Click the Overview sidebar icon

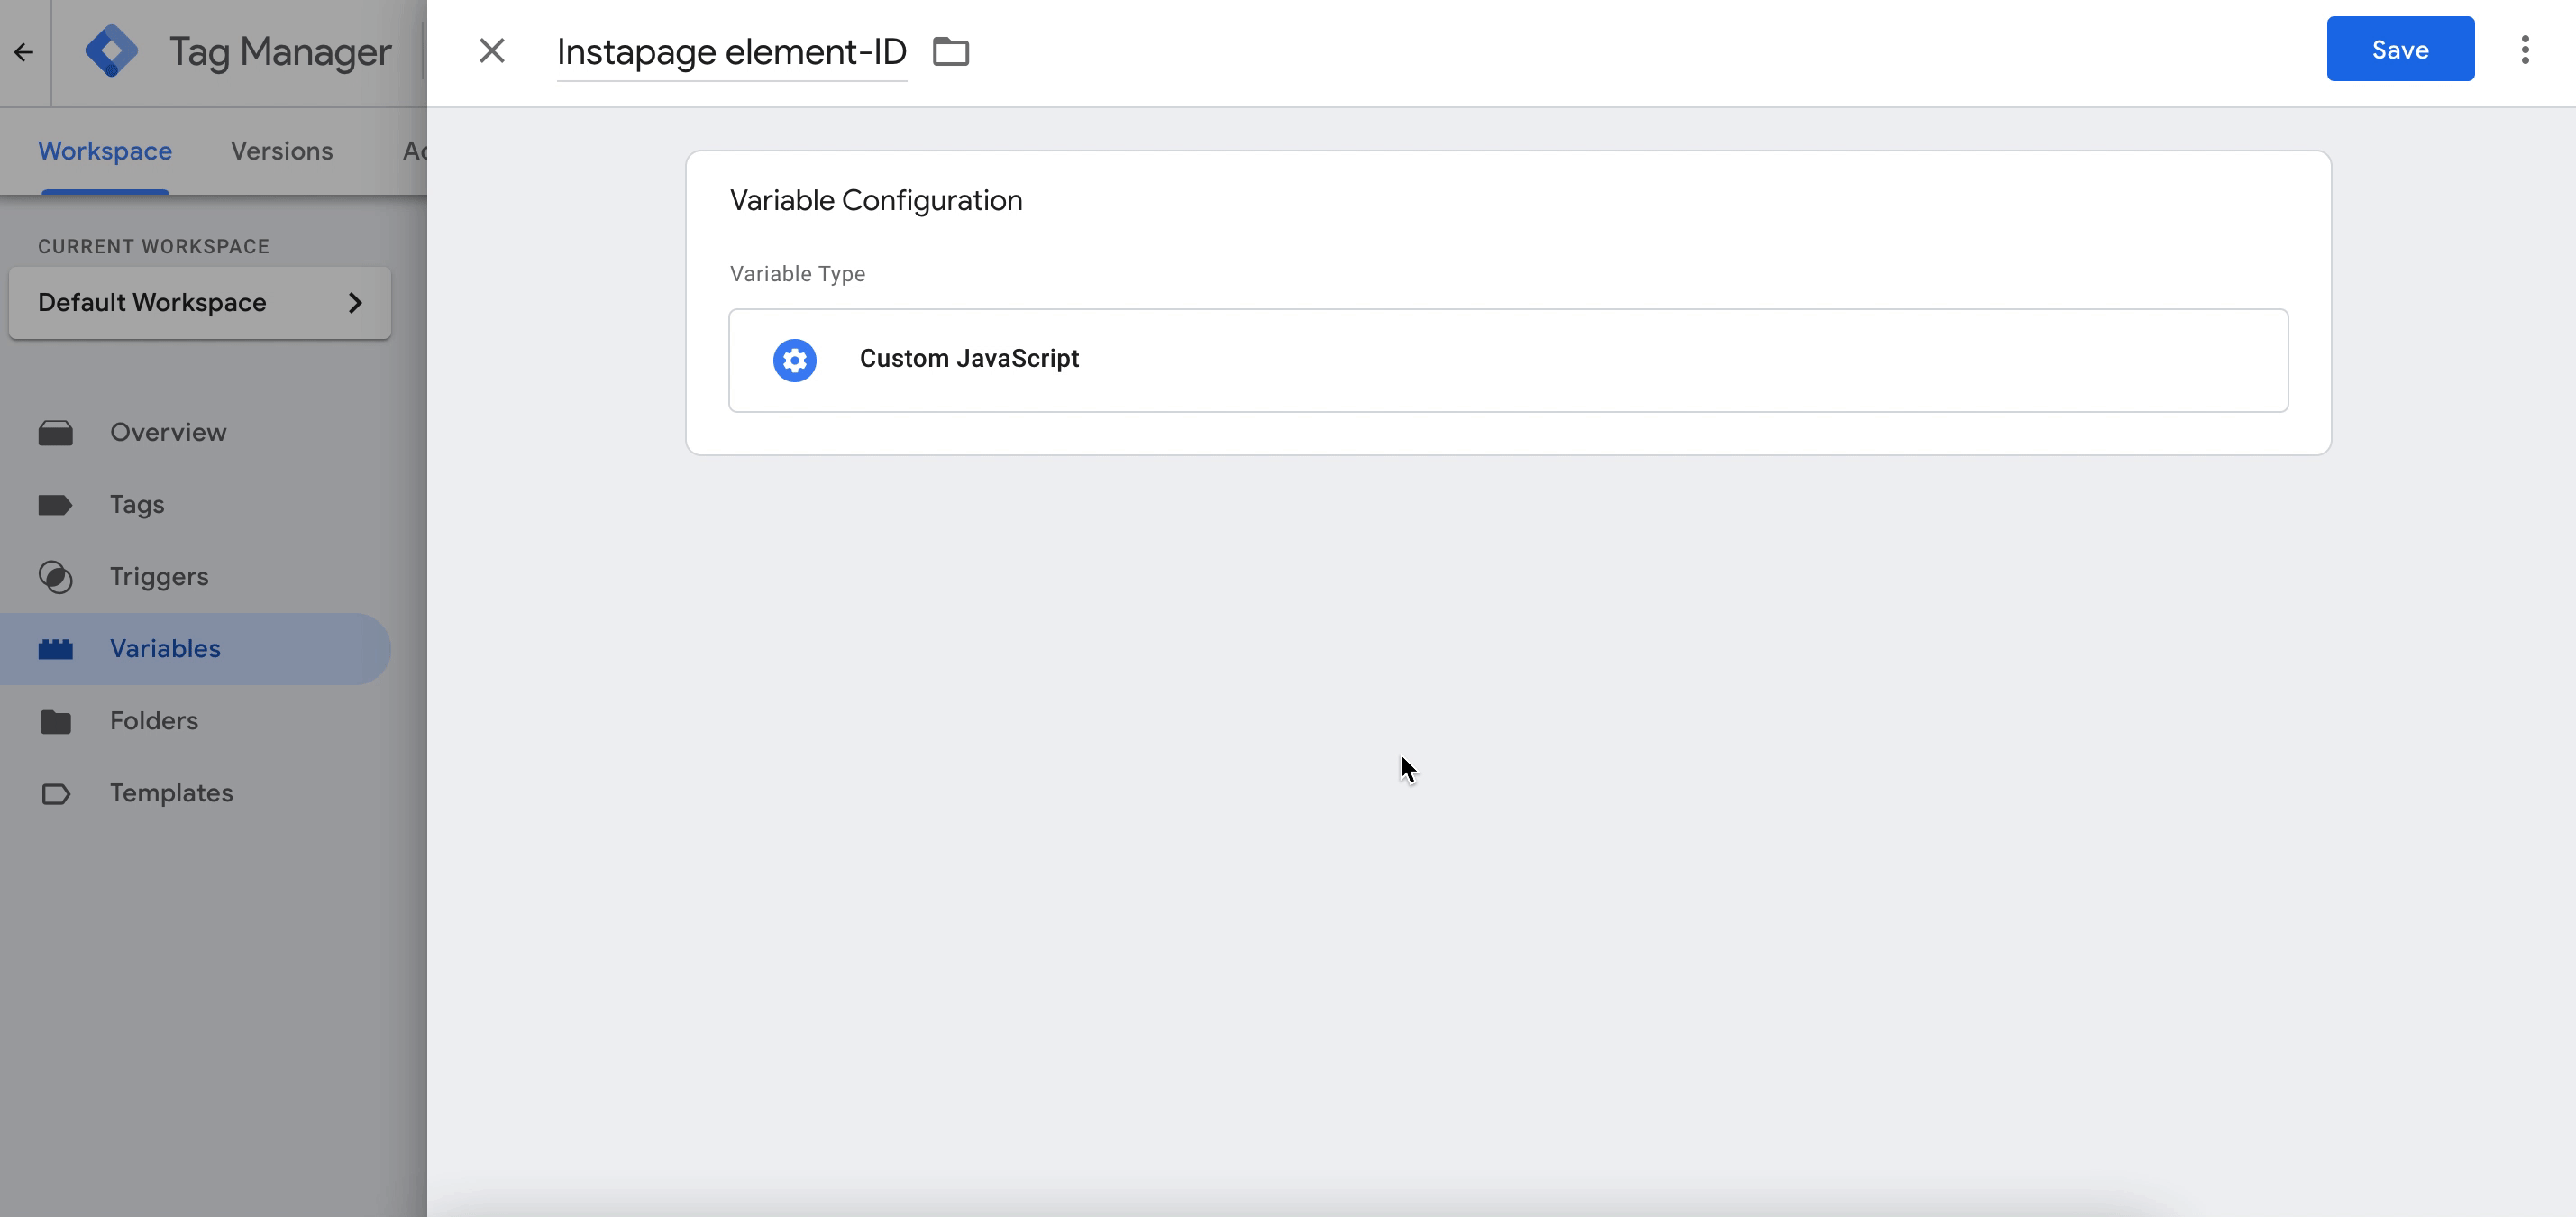coord(56,433)
